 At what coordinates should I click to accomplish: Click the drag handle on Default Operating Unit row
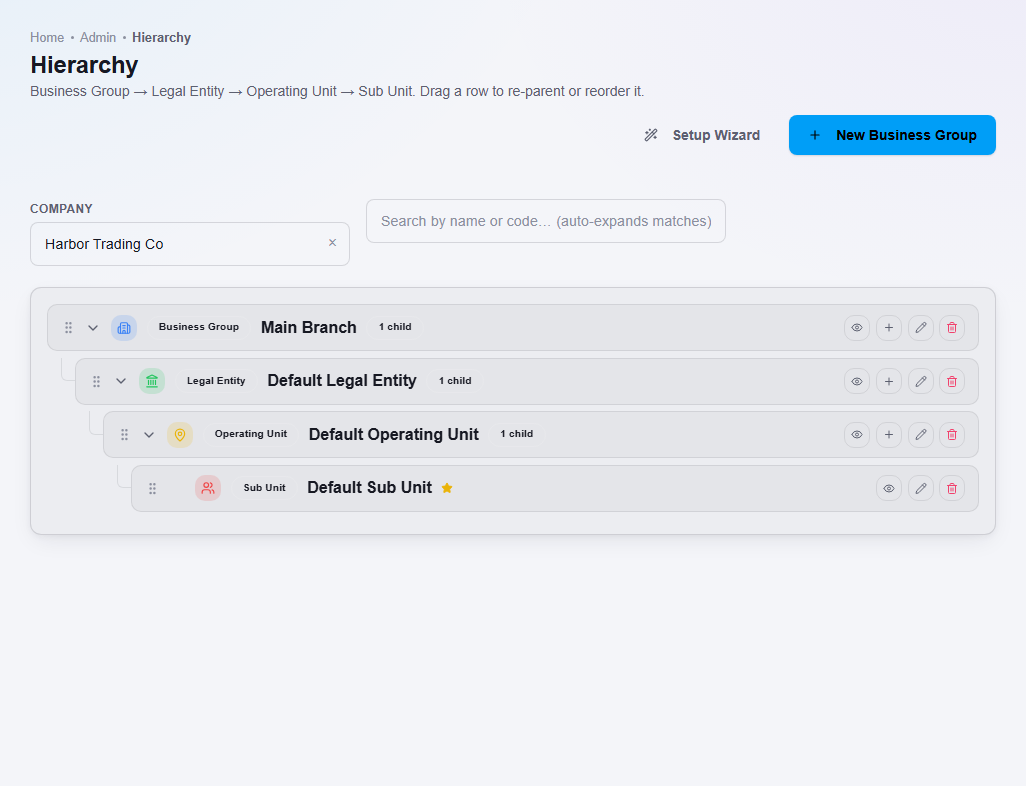124,435
